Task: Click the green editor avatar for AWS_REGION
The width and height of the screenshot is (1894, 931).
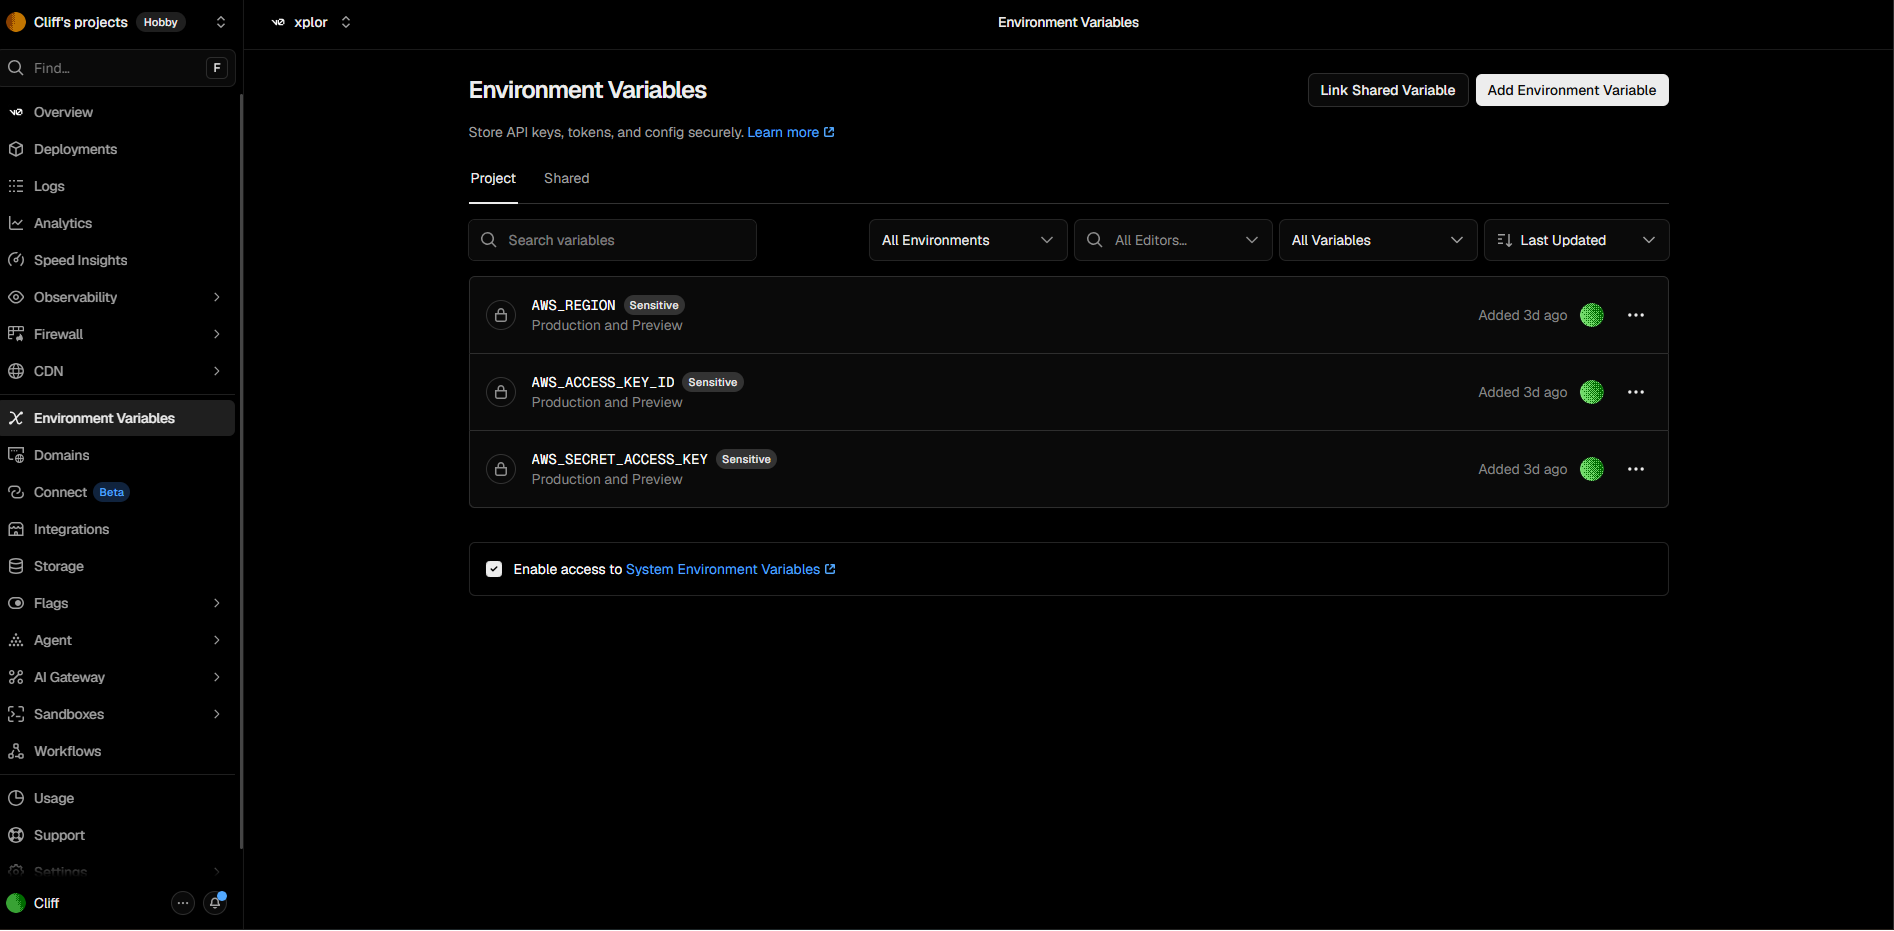Action: point(1592,315)
